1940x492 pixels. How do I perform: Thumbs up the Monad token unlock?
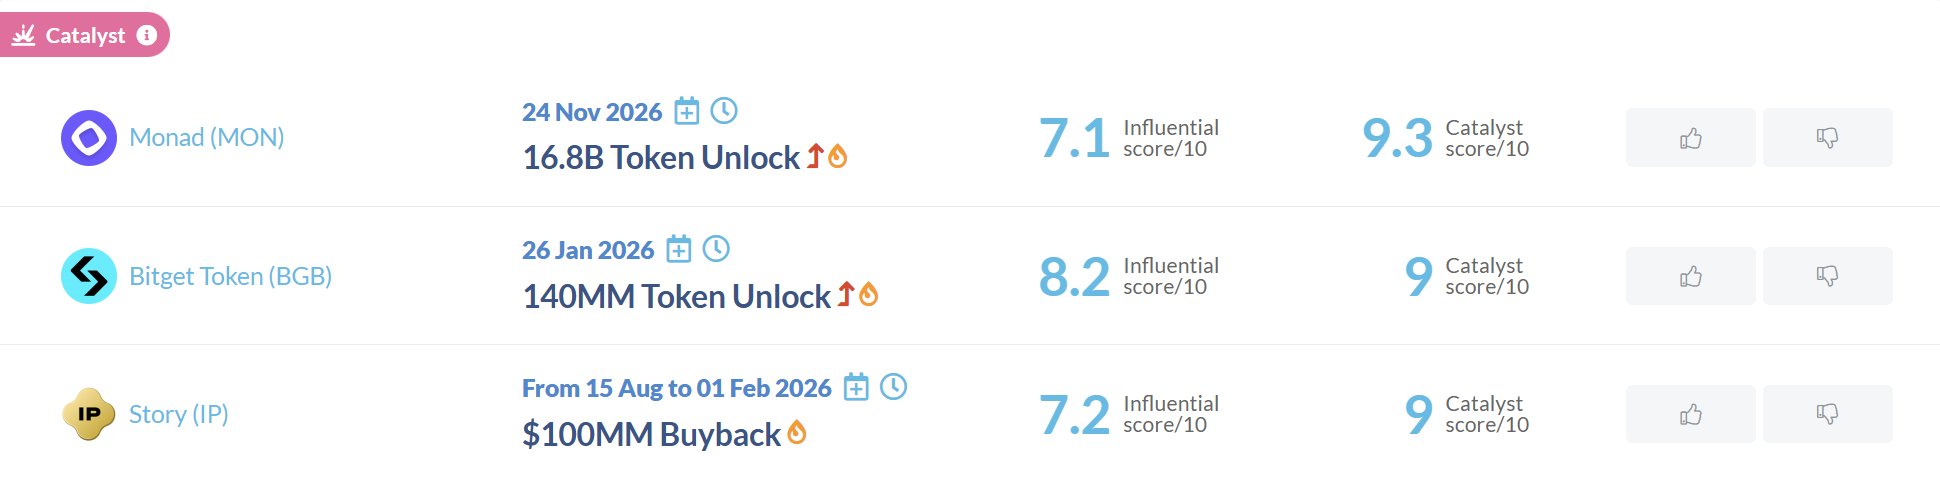click(x=1690, y=138)
